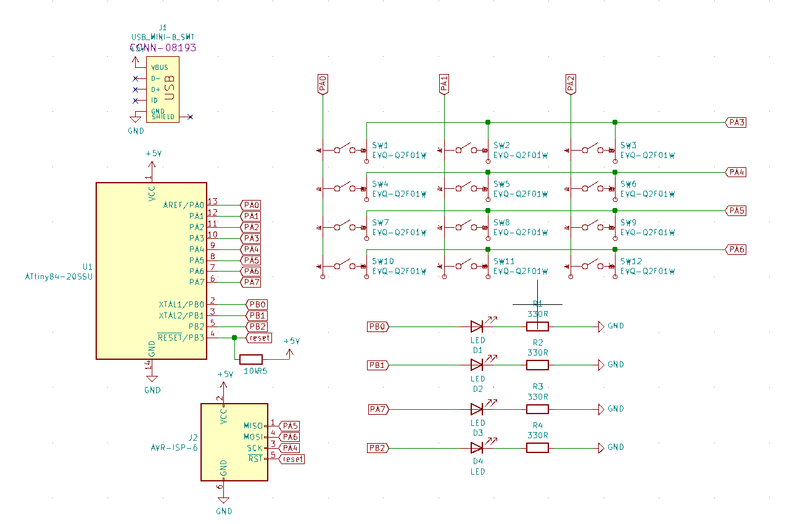The height and width of the screenshot is (524, 800).
Task: Select switch SW2 symbol
Action: coord(464,149)
